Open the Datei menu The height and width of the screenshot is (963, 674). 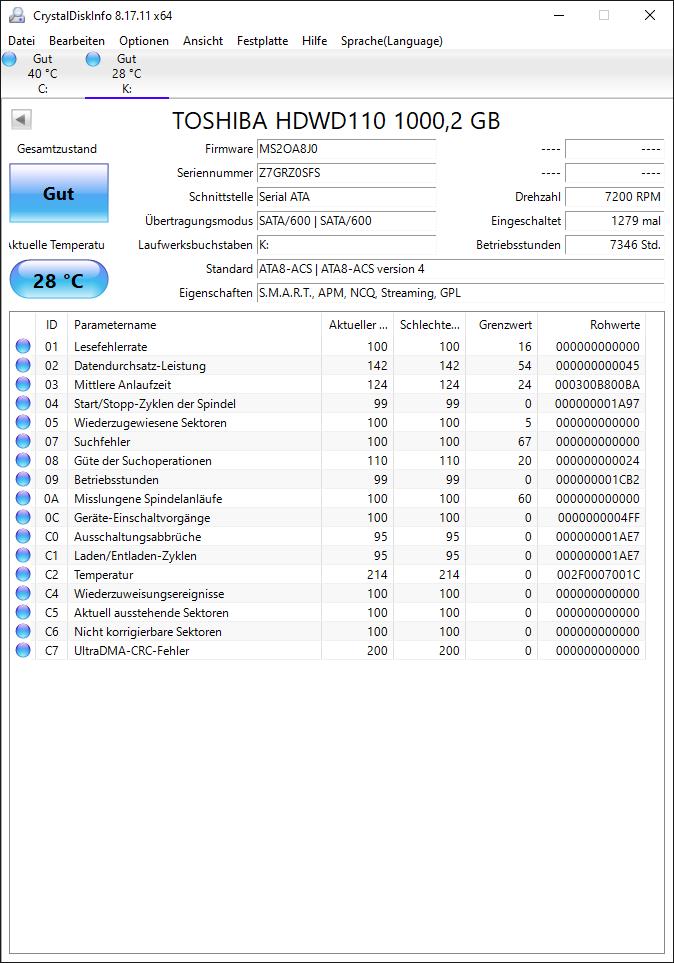pyautogui.click(x=22, y=41)
